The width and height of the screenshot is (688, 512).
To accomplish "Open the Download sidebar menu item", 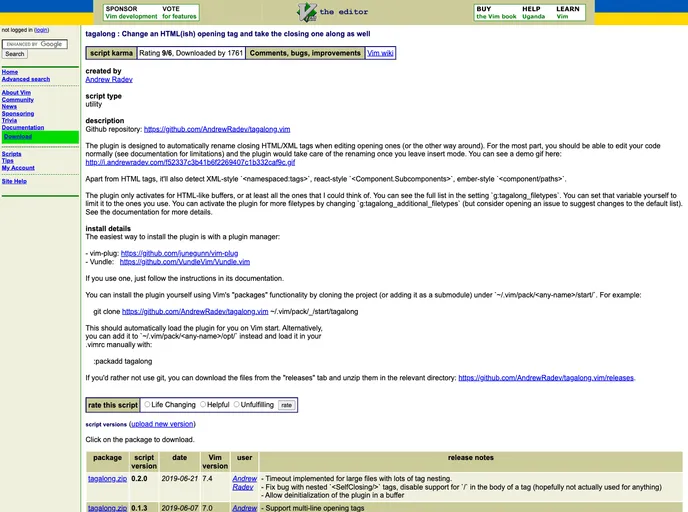I will tap(17, 137).
